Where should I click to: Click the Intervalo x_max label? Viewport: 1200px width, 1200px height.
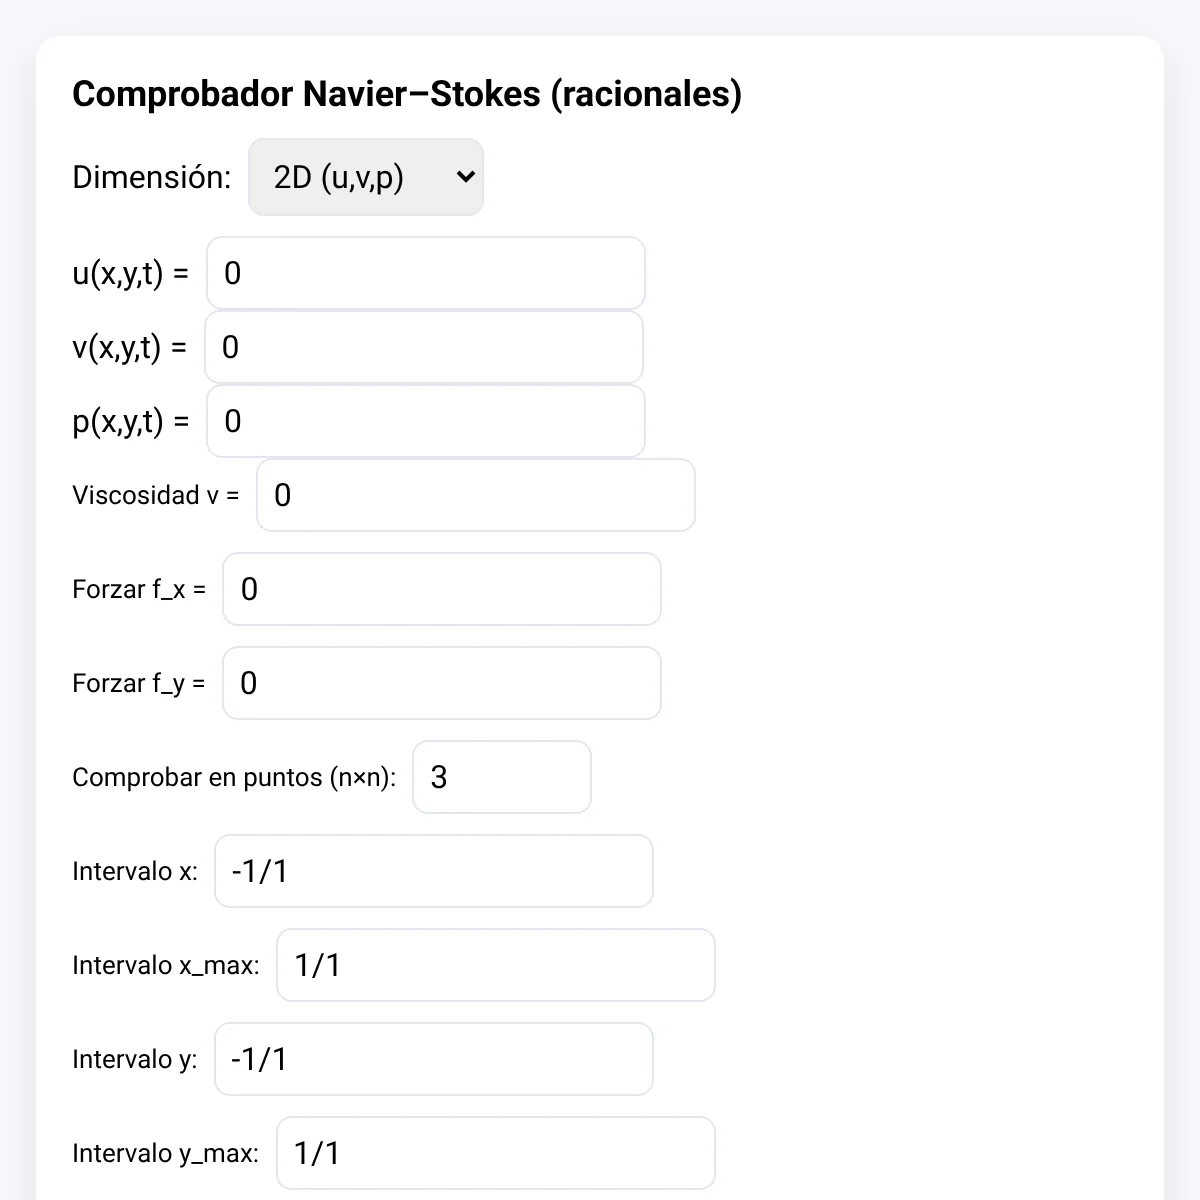[x=166, y=966]
